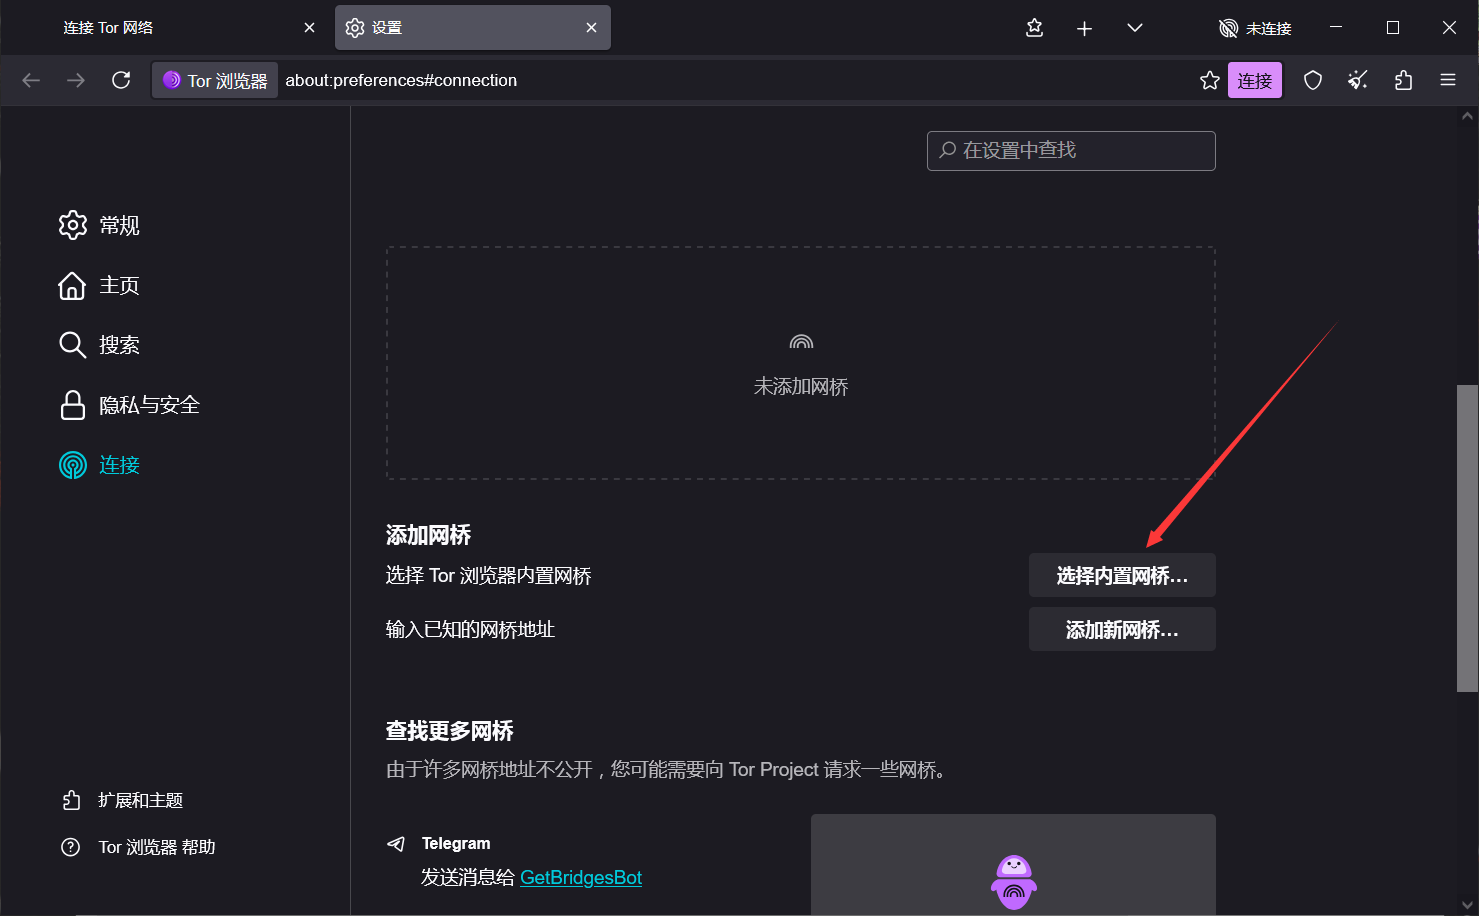Open 扩展和主题 from the sidebar
Screen dimensions: 1479x916
click(136, 799)
